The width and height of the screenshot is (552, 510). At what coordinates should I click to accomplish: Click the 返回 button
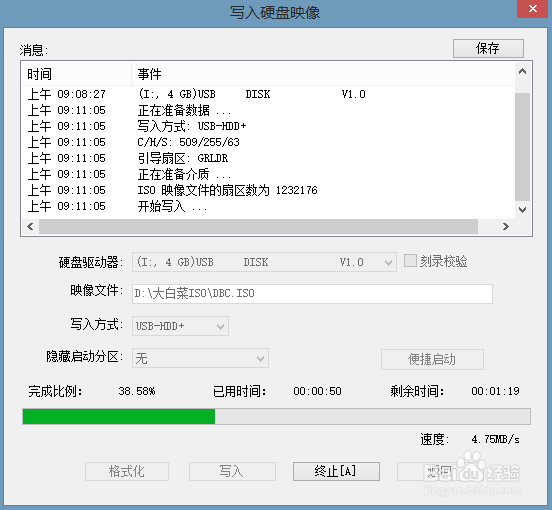coord(440,471)
